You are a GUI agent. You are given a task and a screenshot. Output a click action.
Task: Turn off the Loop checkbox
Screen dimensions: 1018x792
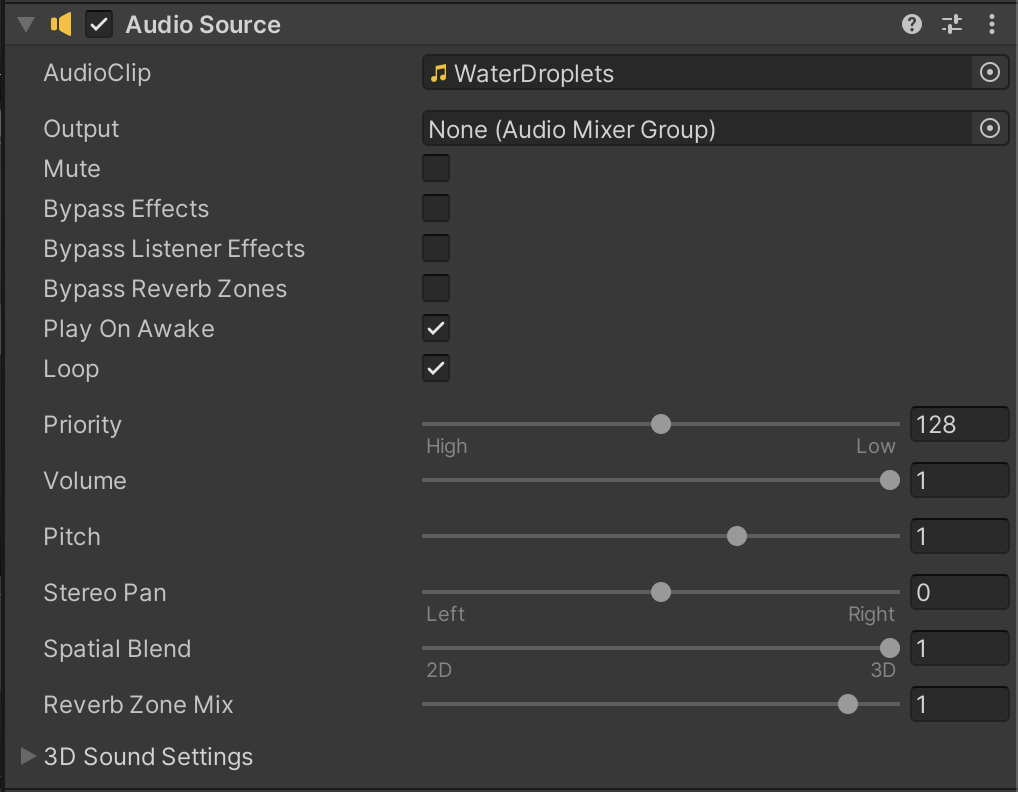(436, 369)
